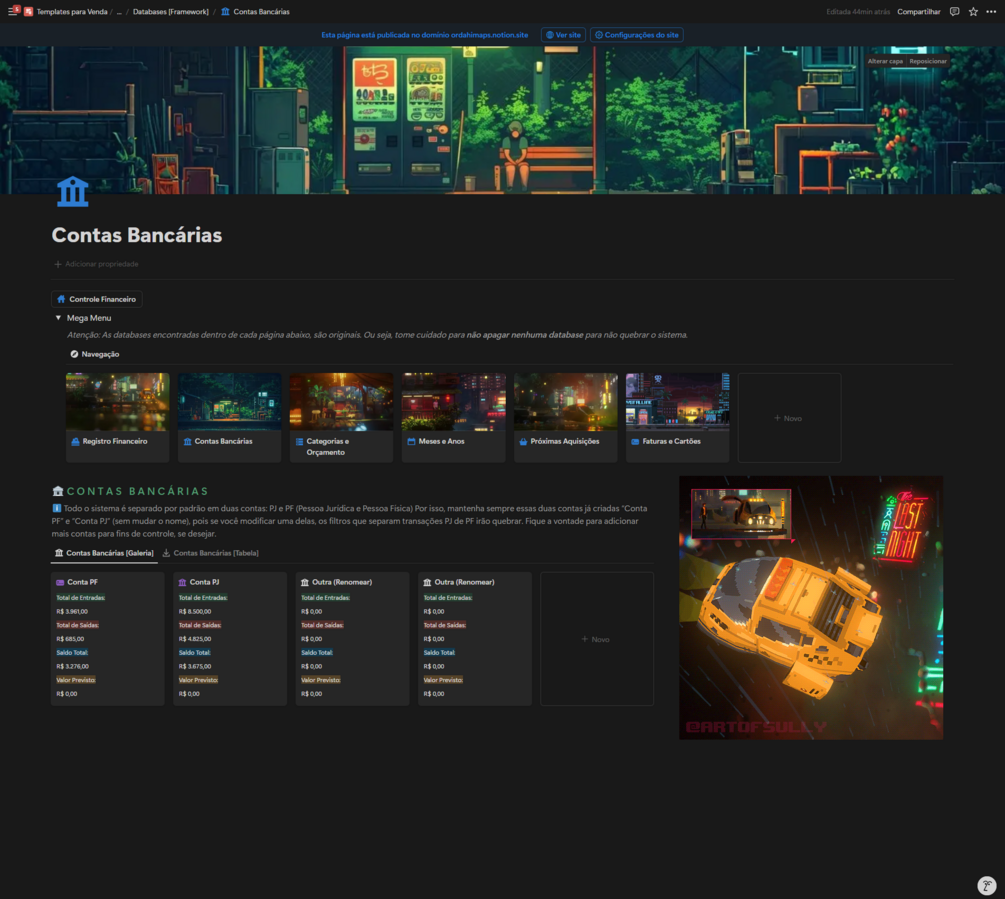Open the three-dots page options menu
The image size is (1005, 899).
[x=991, y=12]
